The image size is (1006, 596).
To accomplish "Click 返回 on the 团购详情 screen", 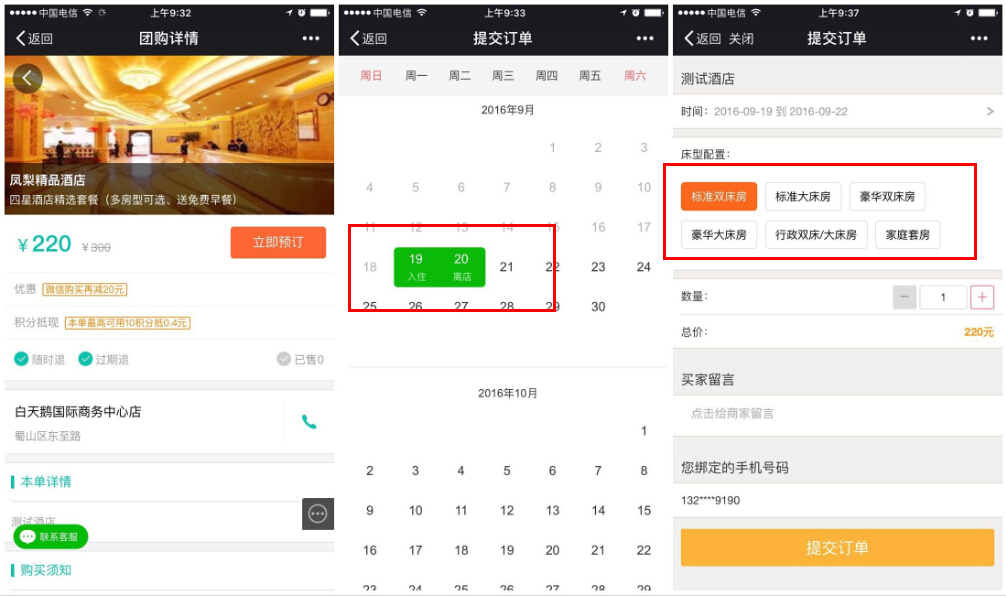I will [x=34, y=38].
